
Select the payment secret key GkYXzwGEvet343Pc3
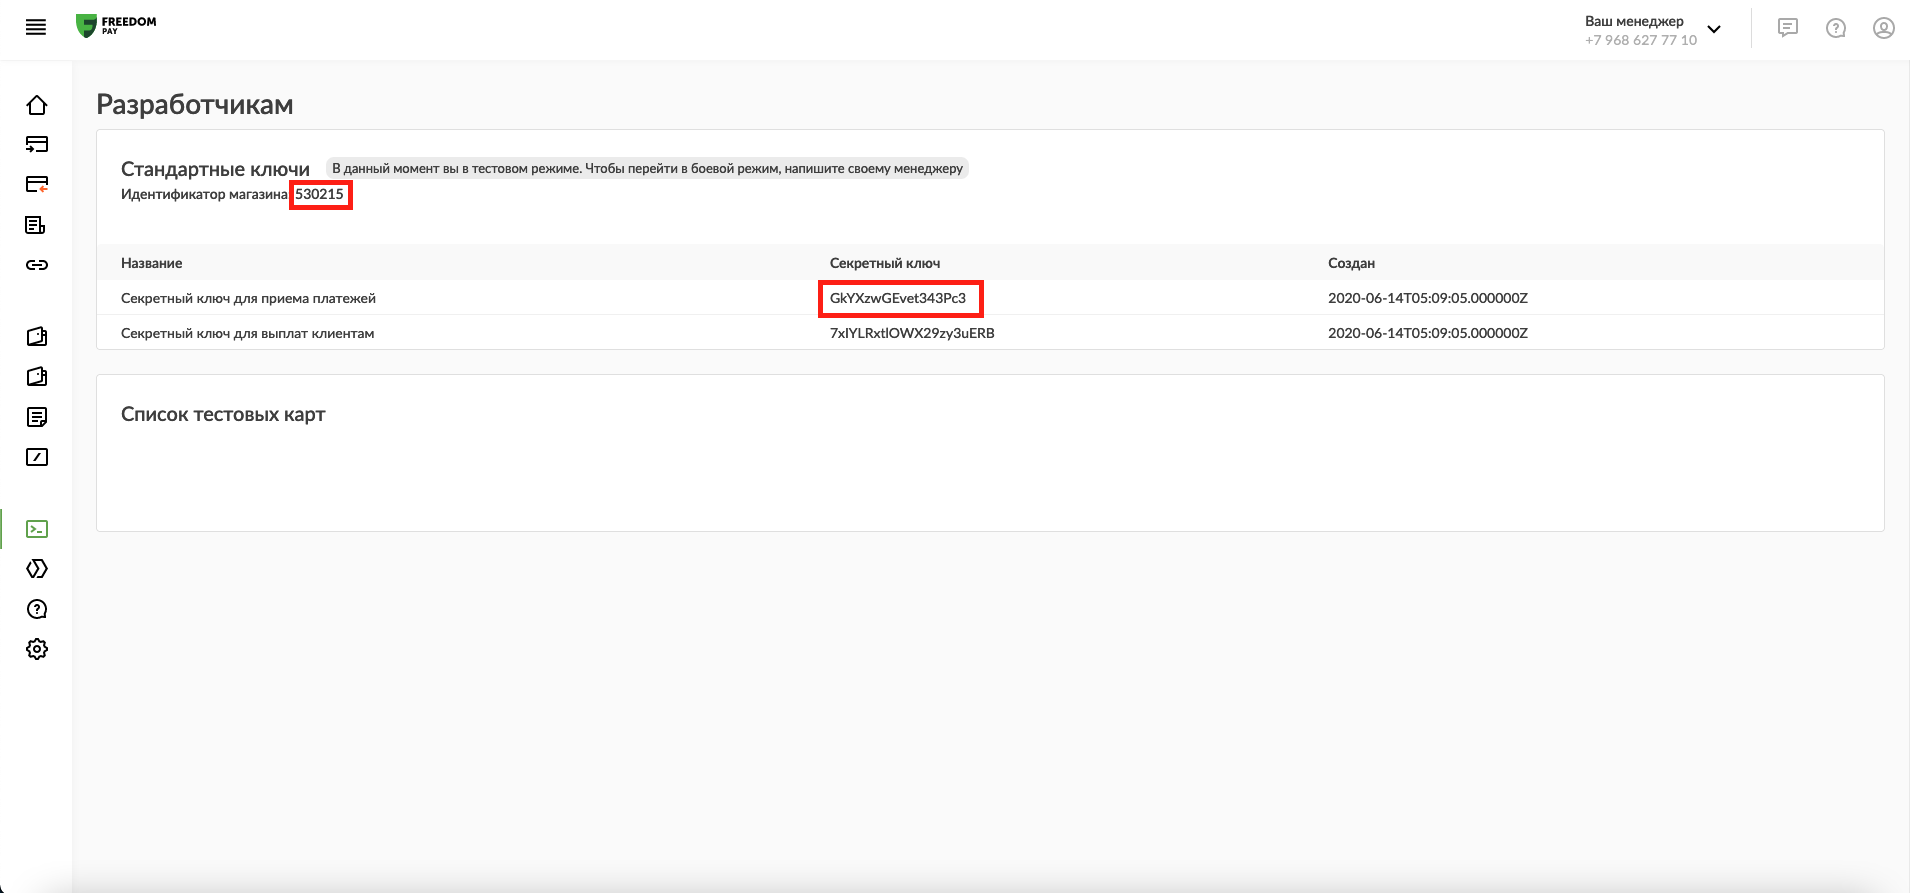point(898,298)
